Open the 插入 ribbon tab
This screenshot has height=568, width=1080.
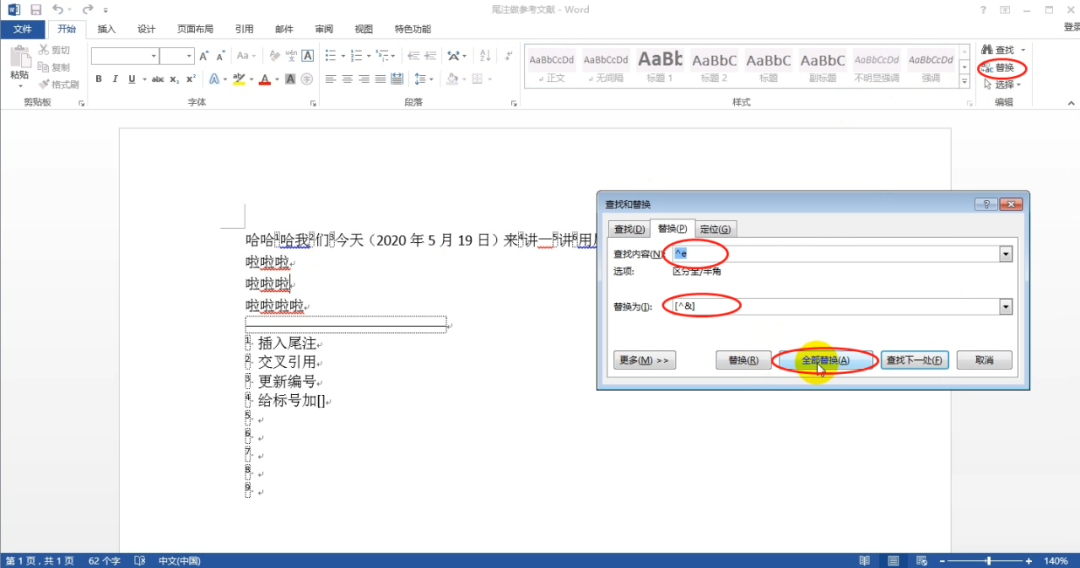[106, 29]
